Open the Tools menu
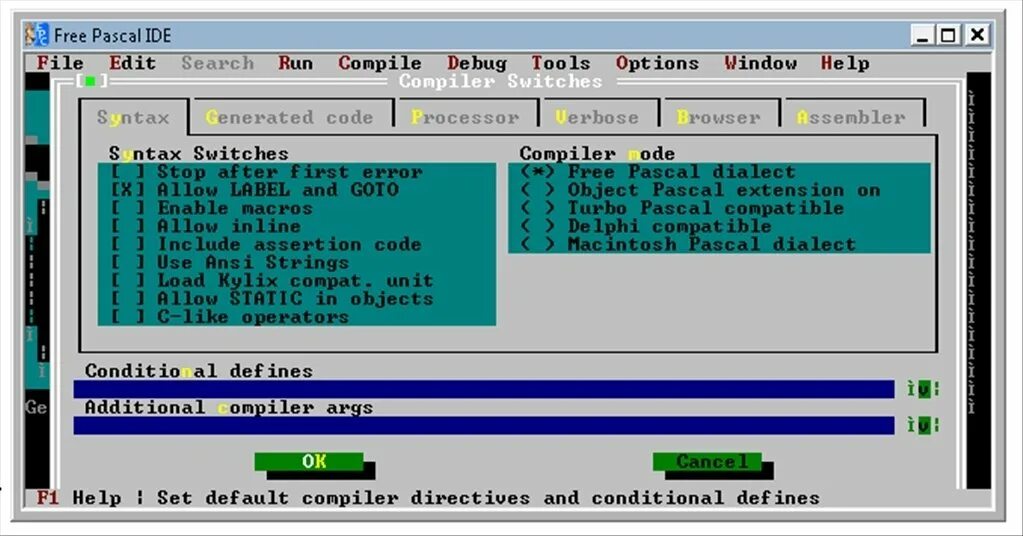This screenshot has width=1023, height=536. [560, 63]
